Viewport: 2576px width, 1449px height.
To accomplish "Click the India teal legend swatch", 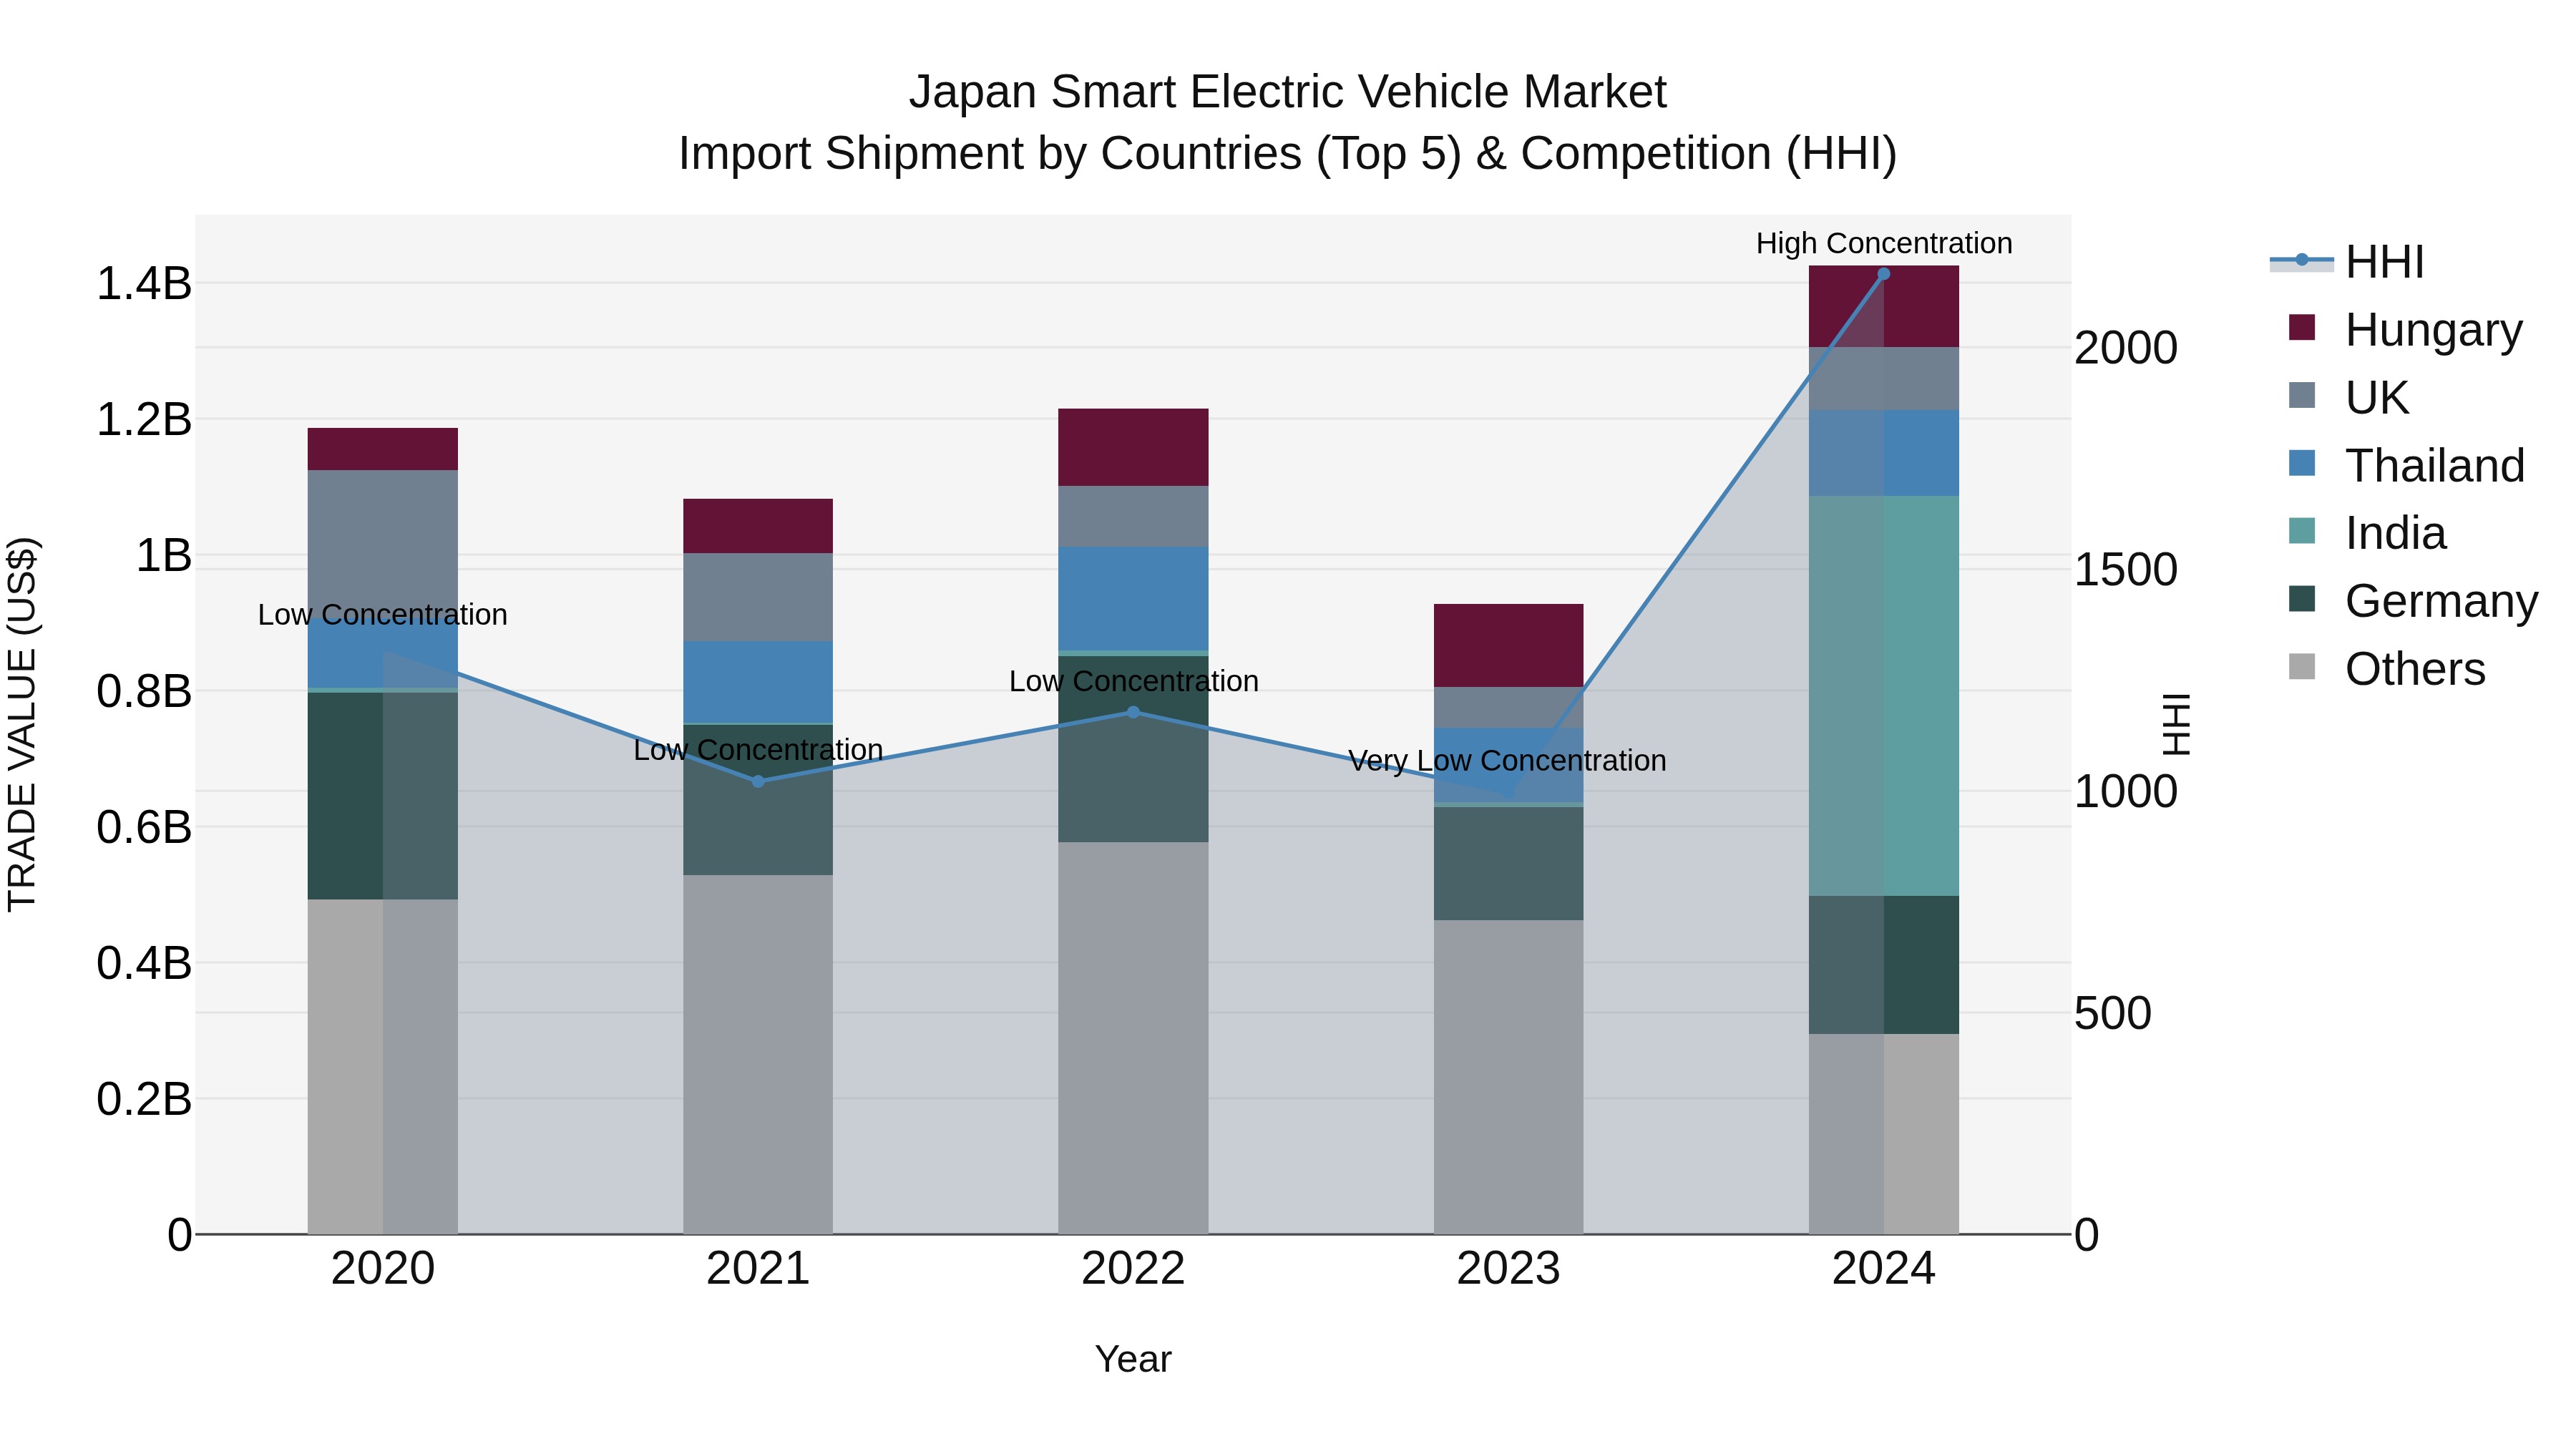I will (x=2302, y=531).
